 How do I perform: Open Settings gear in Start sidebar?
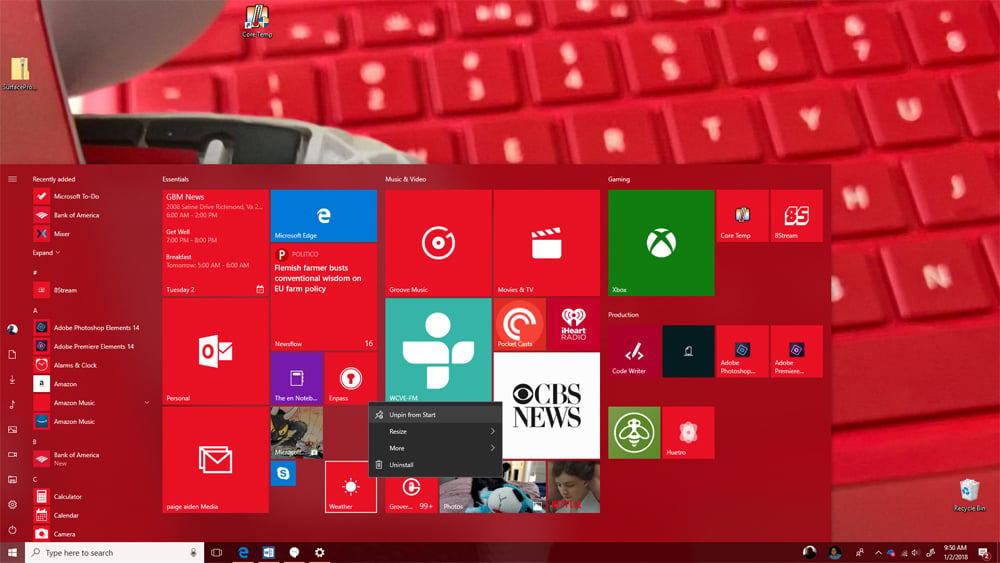point(12,504)
